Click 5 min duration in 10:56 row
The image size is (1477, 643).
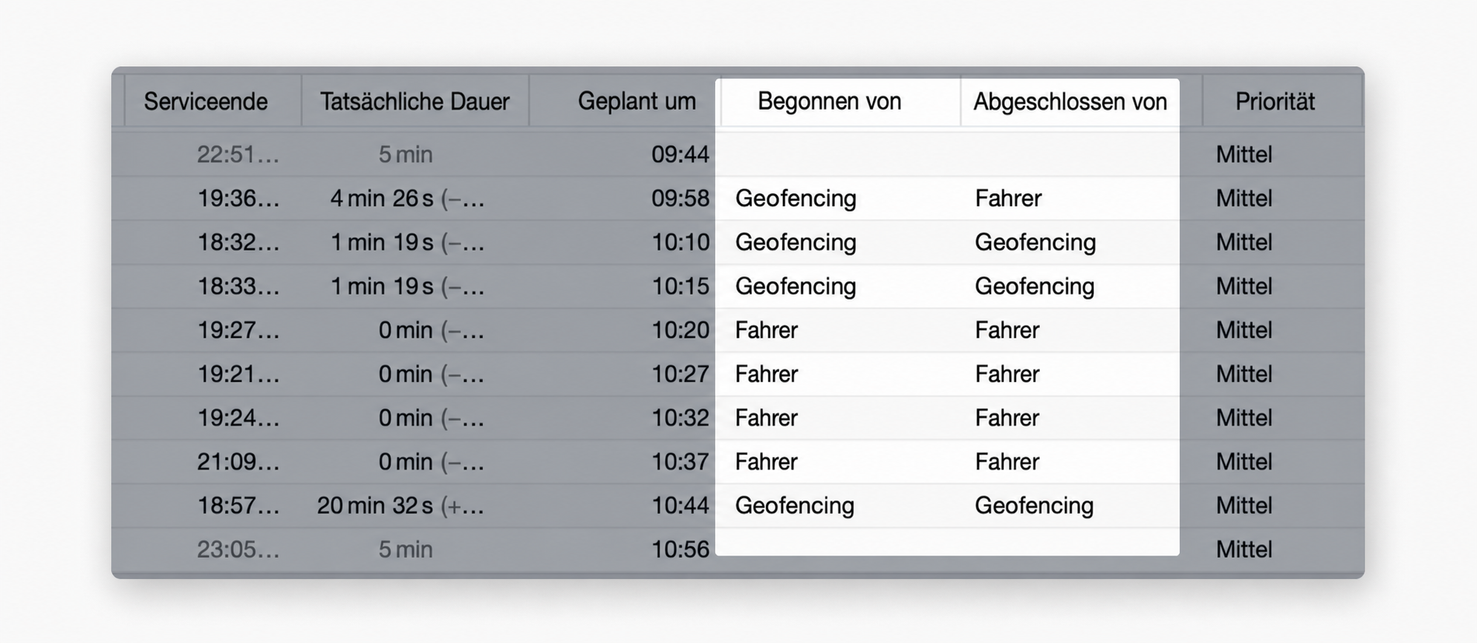point(405,549)
